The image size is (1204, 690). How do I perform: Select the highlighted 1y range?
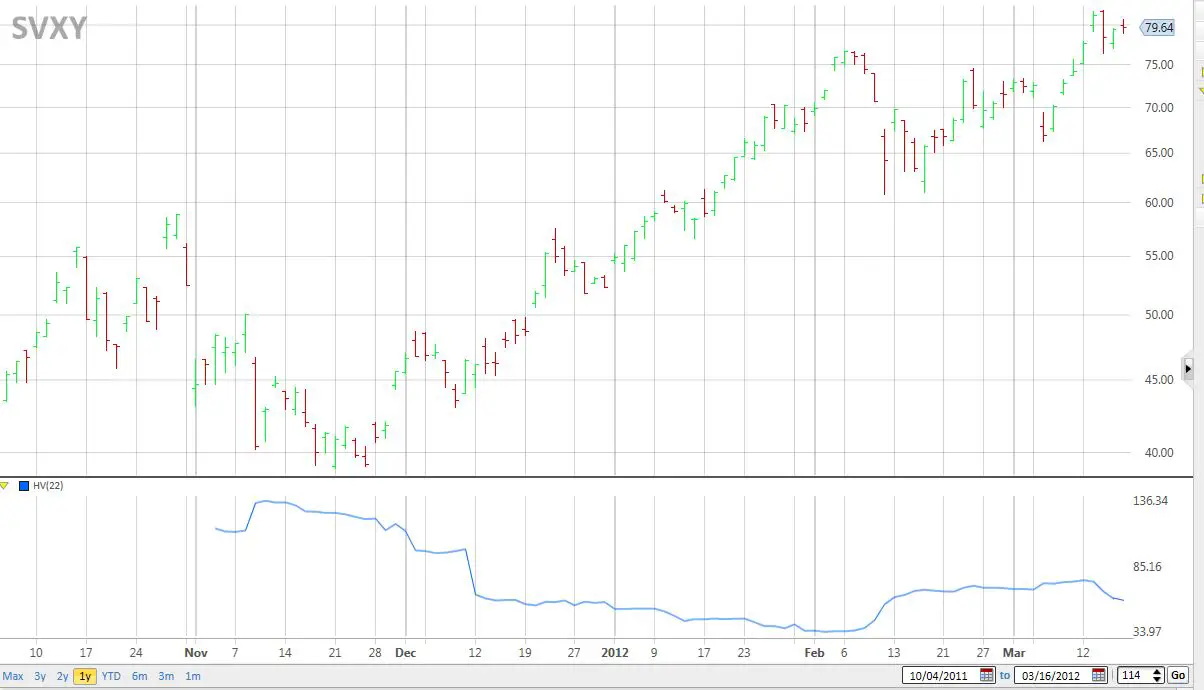point(84,676)
